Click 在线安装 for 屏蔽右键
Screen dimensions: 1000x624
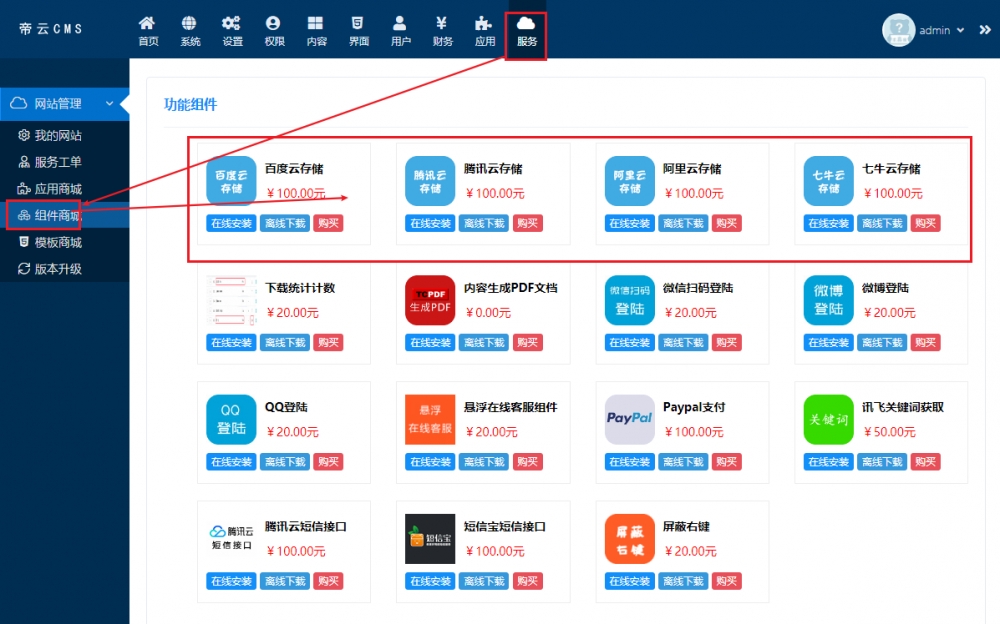(x=629, y=581)
